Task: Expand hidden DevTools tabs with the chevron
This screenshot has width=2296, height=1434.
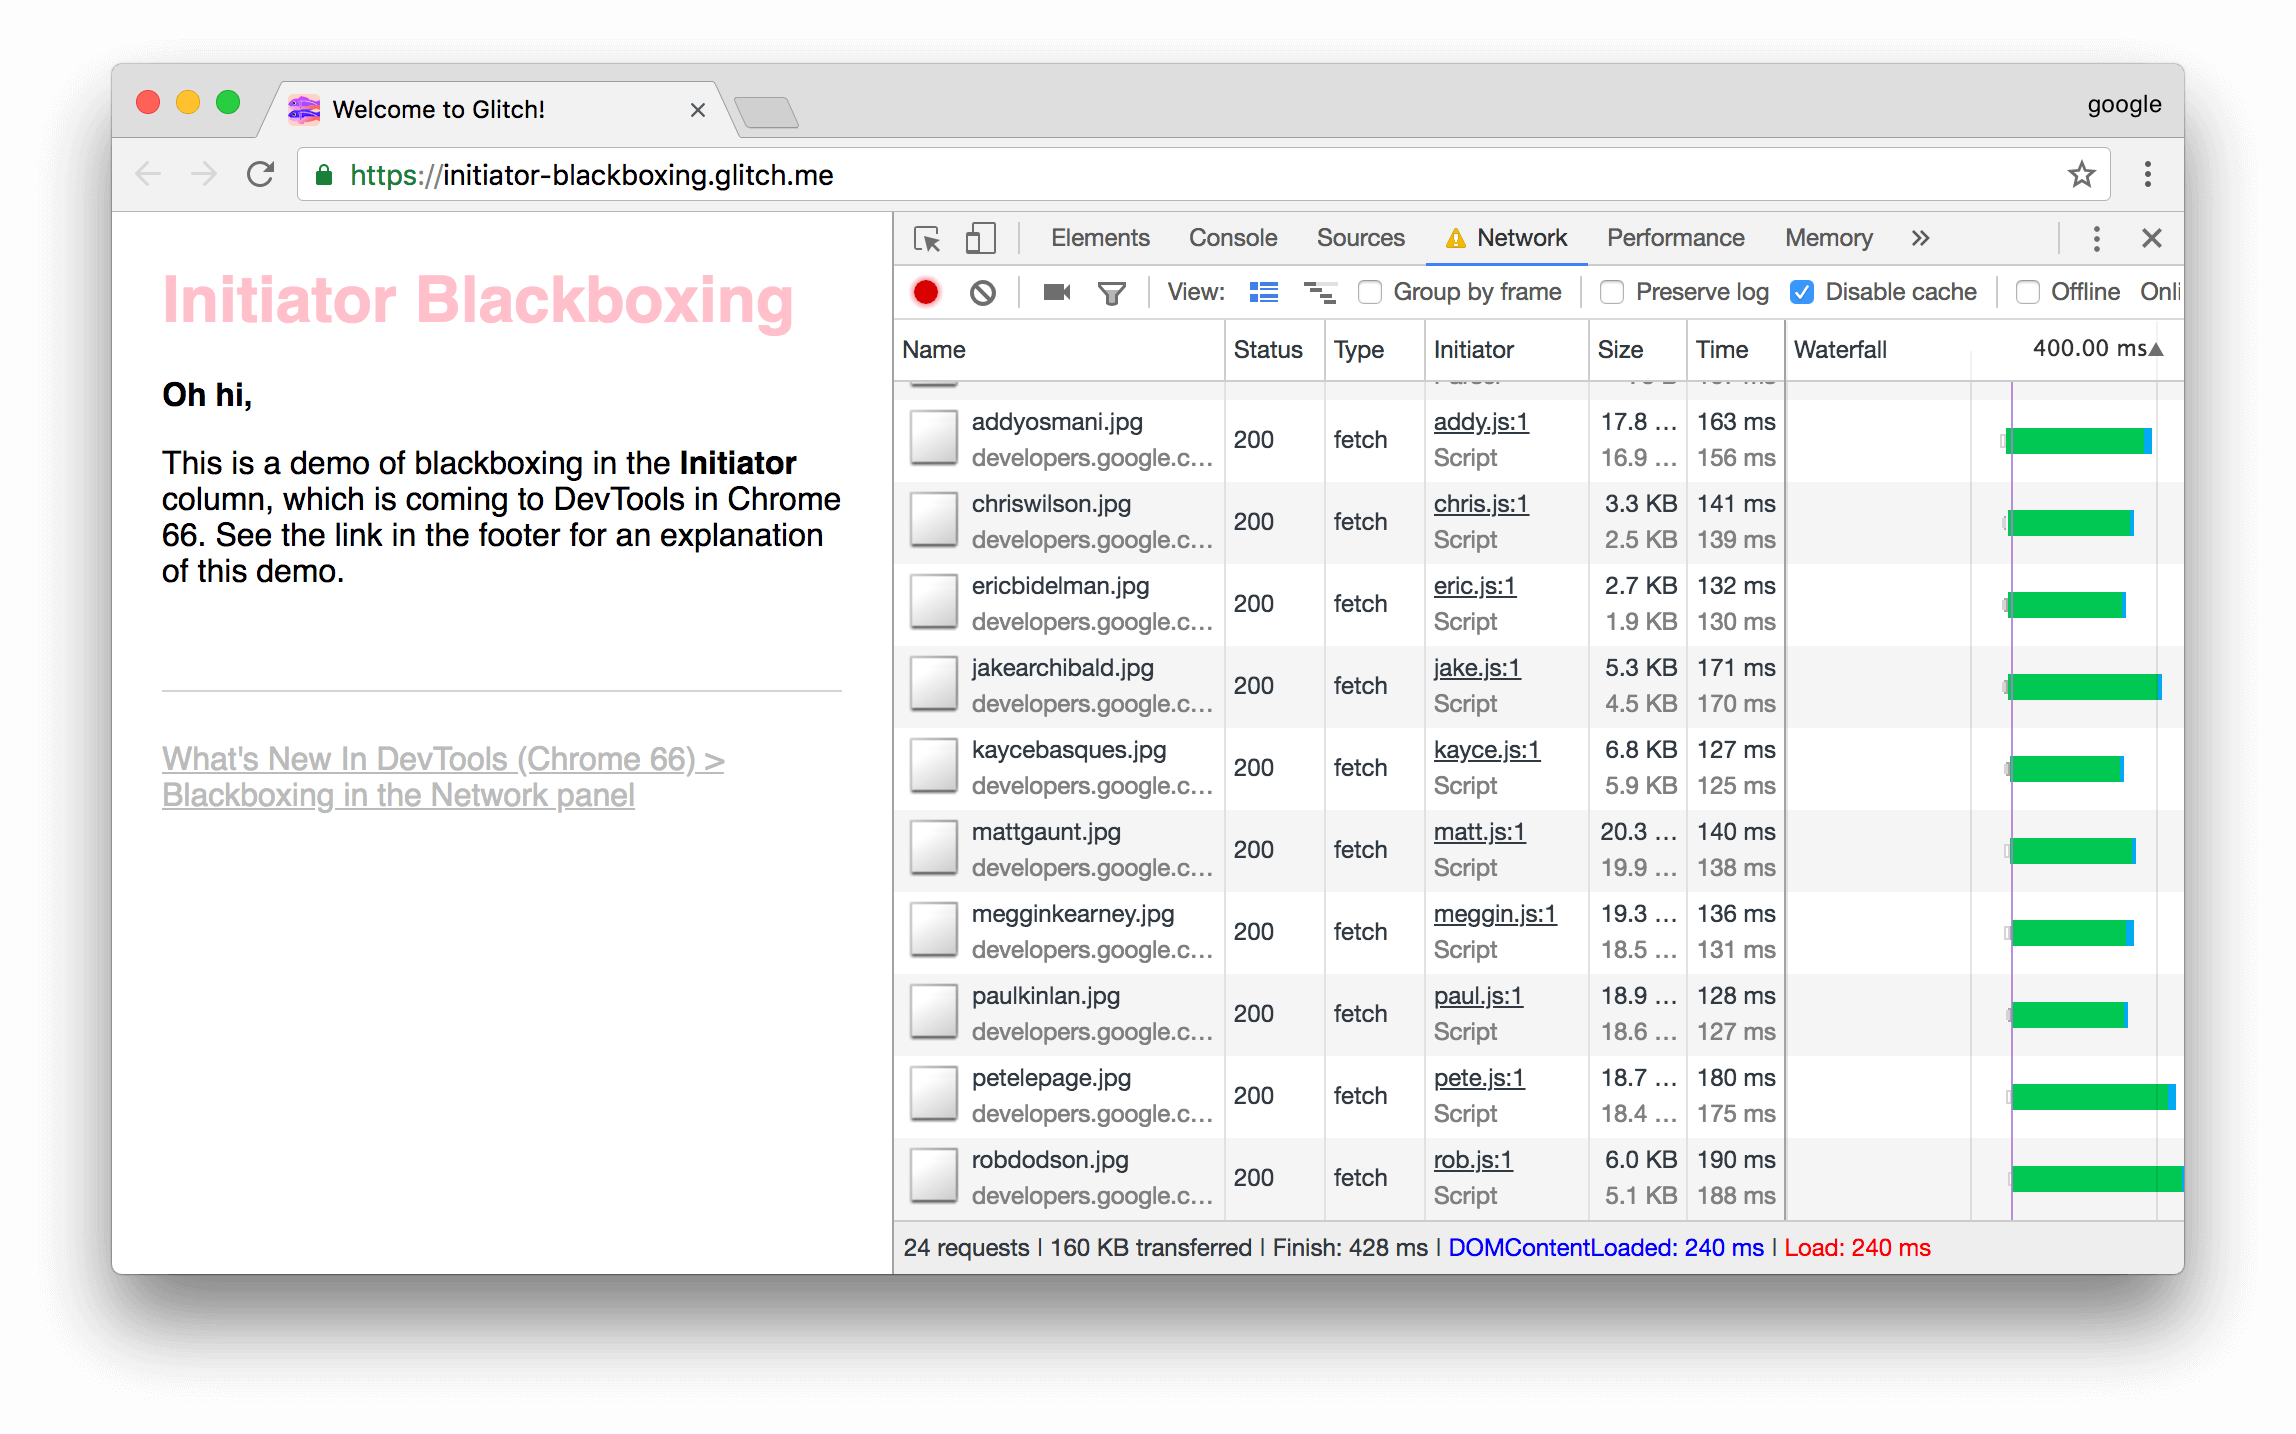Action: 1920,238
